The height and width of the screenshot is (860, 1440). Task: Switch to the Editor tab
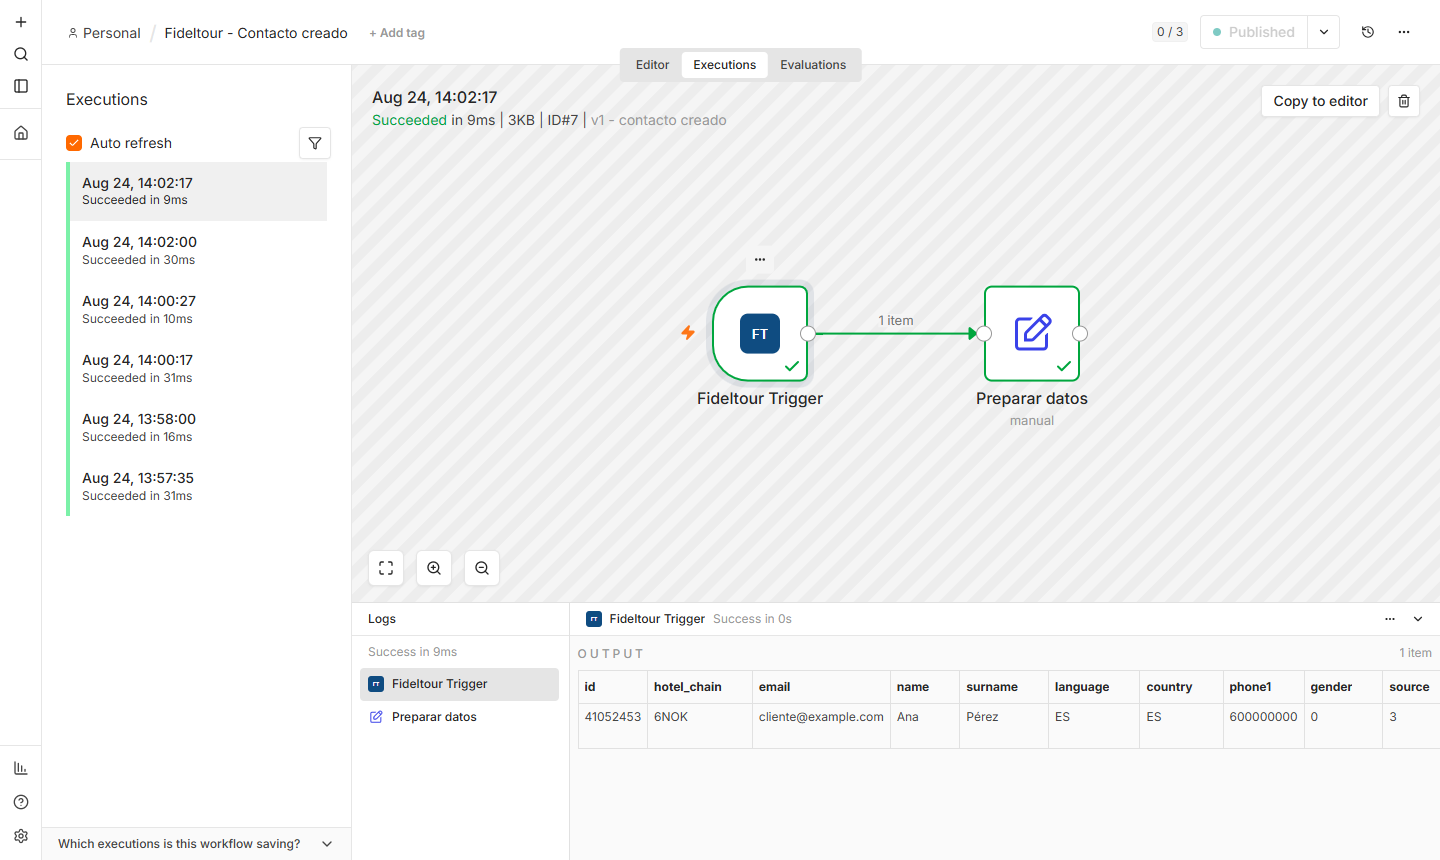(x=652, y=65)
